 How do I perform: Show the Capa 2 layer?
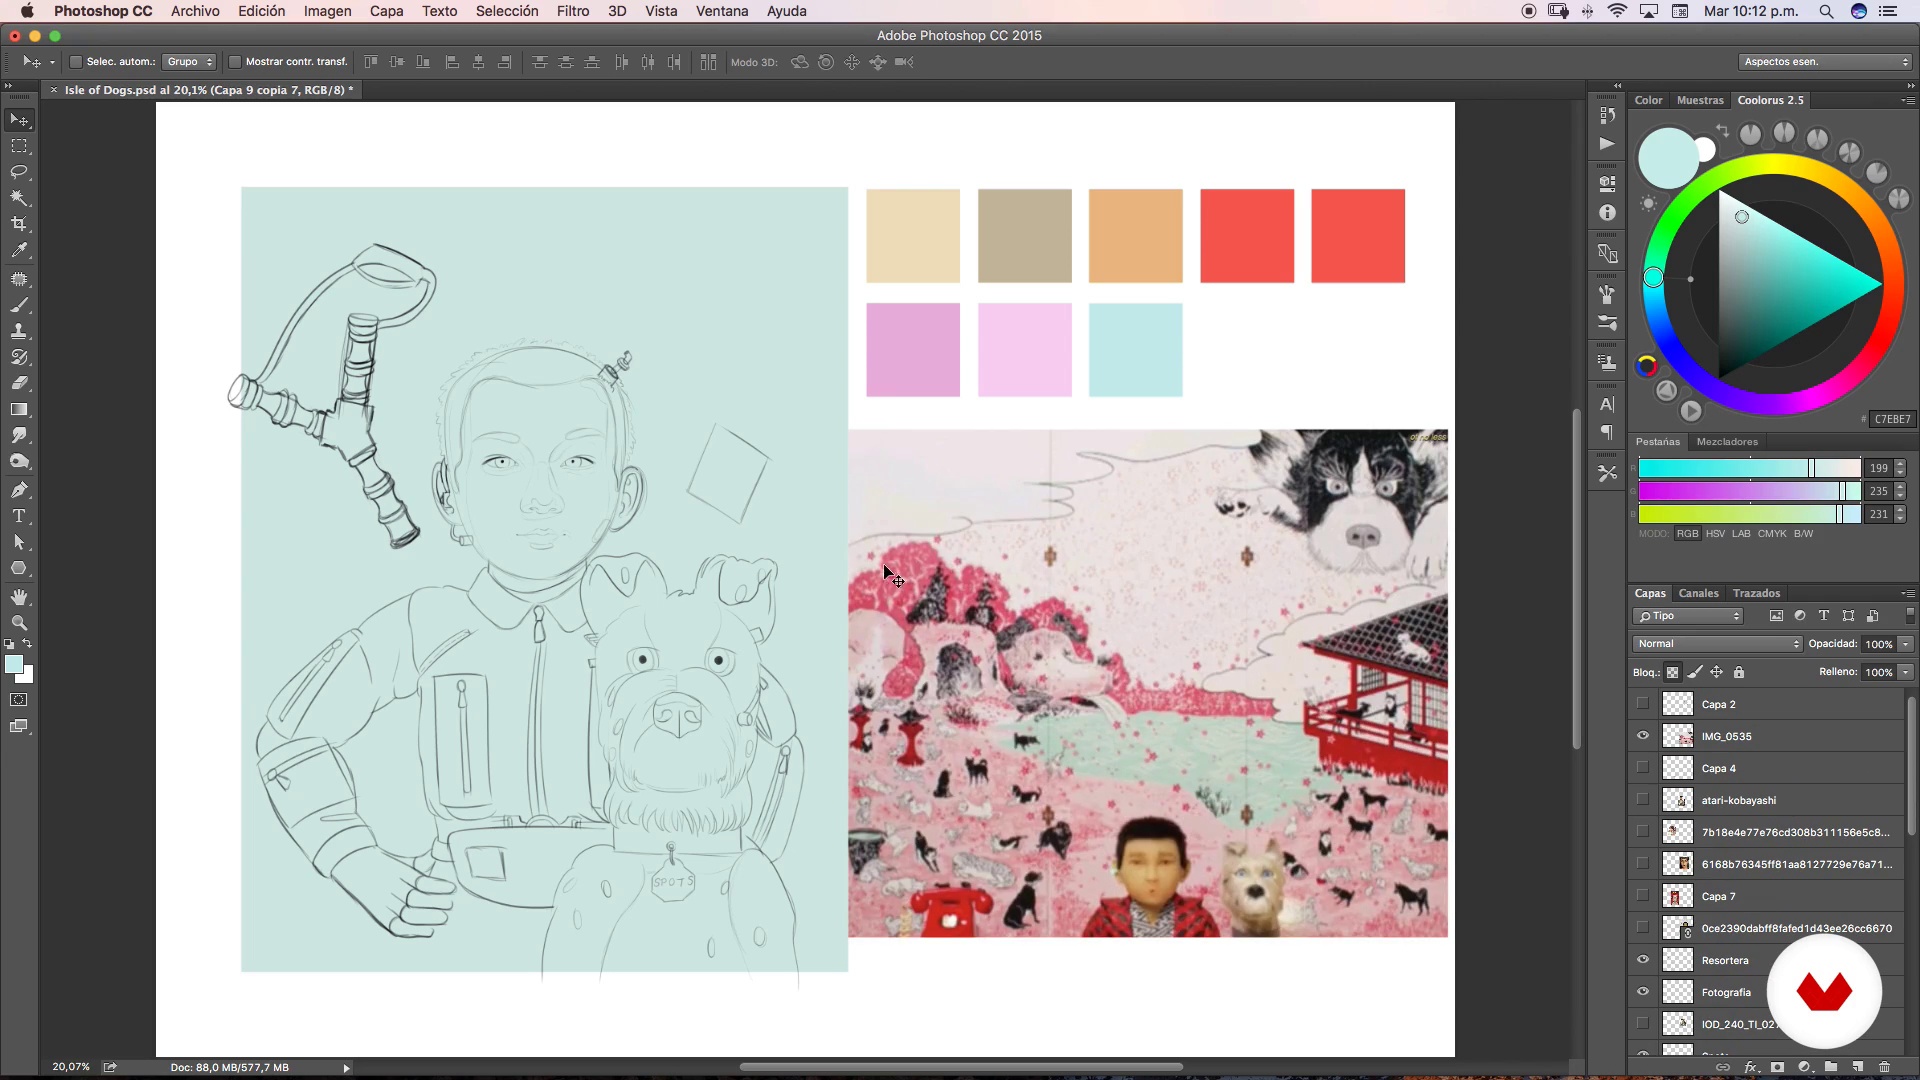point(1643,704)
